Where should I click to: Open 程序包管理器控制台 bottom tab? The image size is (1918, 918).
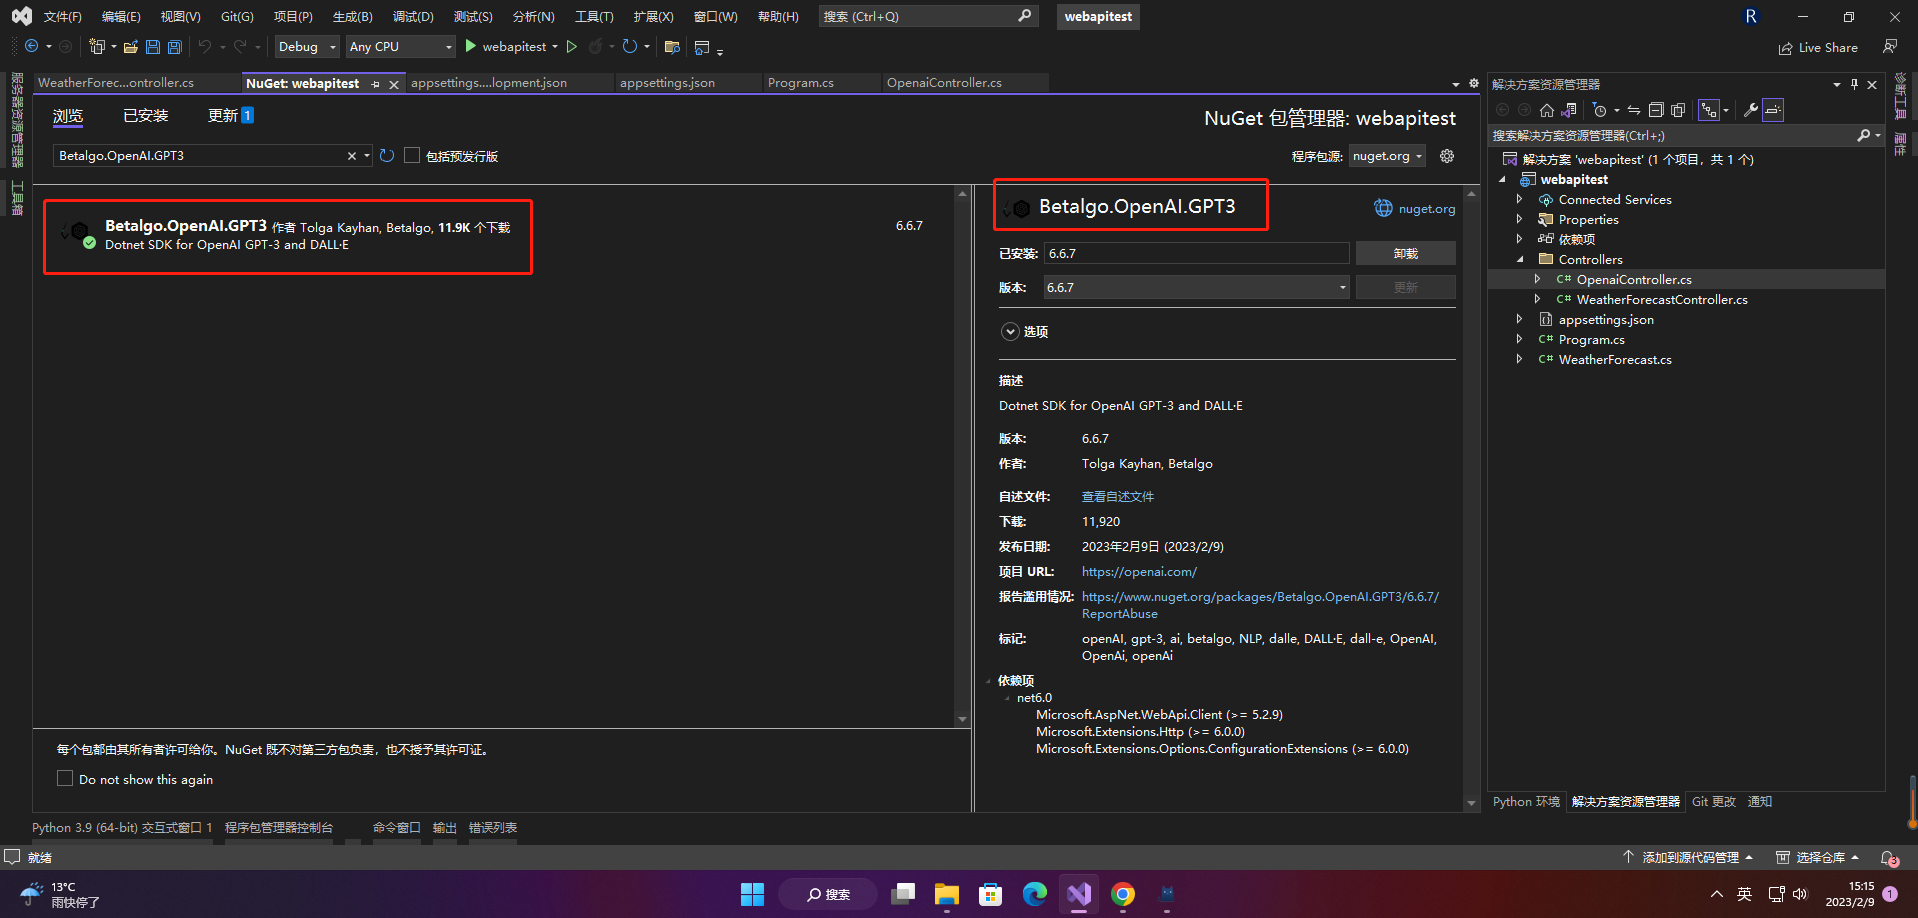pos(278,828)
